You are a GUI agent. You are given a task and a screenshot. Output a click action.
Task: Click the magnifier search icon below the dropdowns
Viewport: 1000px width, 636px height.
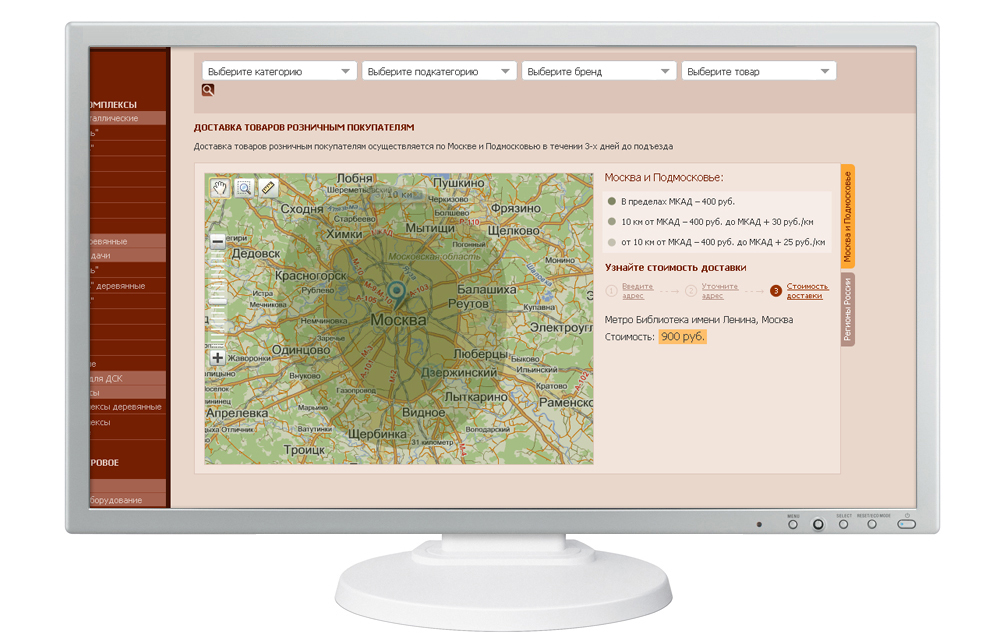tap(208, 90)
